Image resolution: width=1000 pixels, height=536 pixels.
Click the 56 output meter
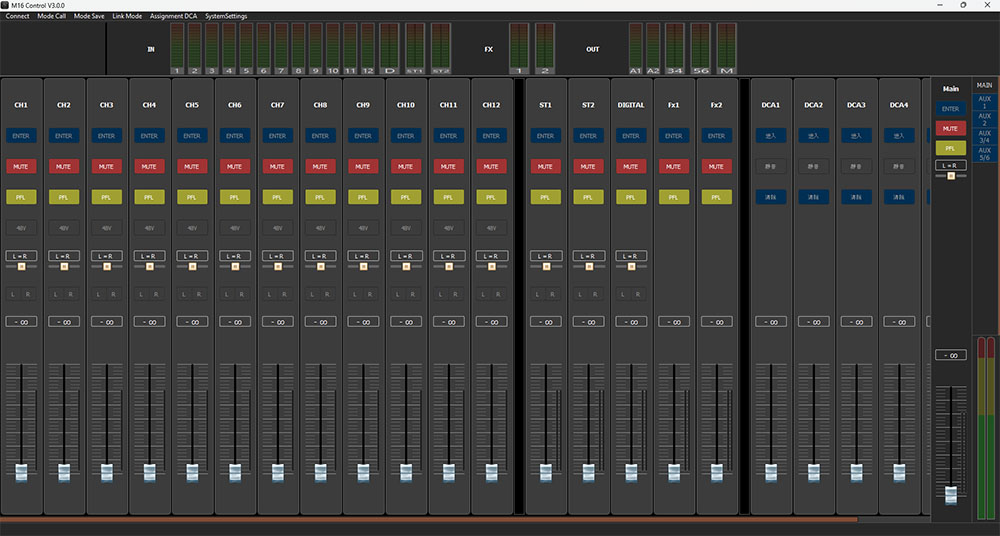(700, 48)
